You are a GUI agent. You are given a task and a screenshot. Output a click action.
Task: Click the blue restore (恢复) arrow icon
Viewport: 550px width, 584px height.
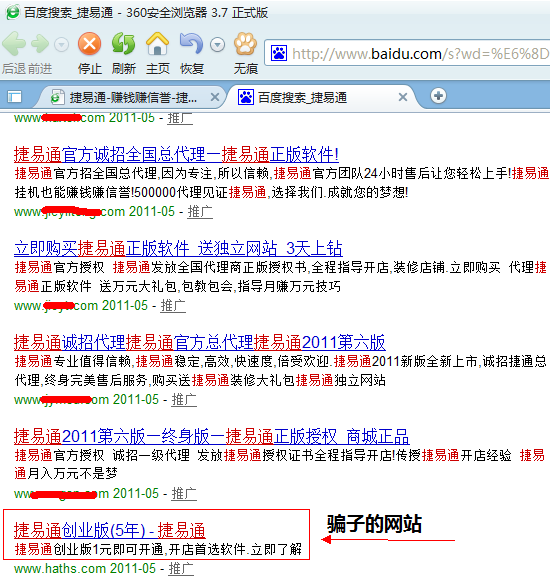[x=191, y=44]
